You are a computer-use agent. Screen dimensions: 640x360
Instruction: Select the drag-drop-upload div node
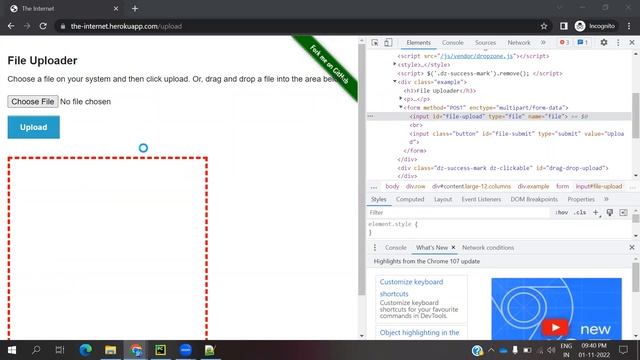503,168
